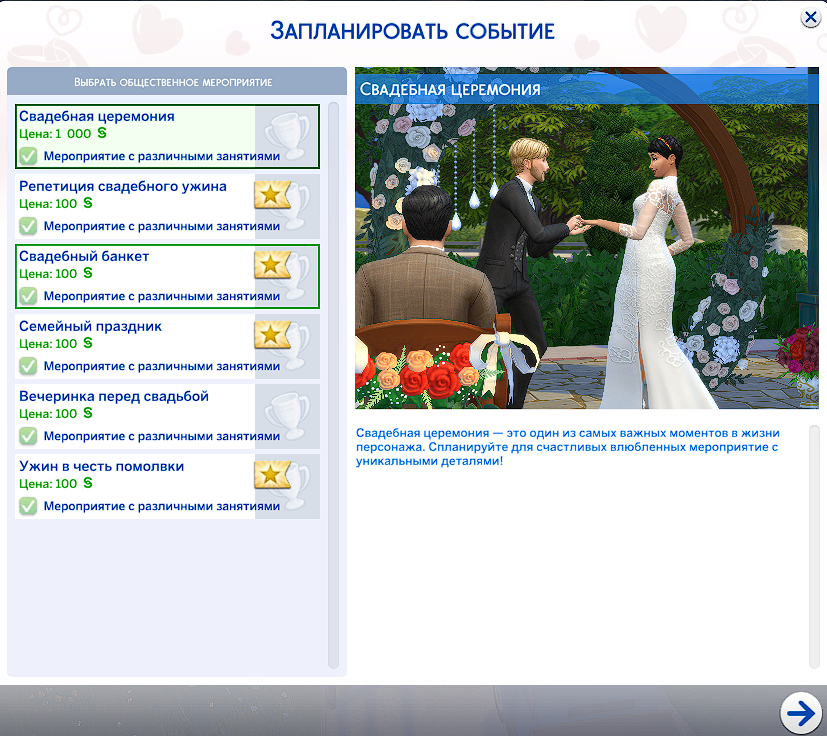The image size is (827, 736).
Task: Click the trophy icon for Вечеринка перед свадьбой
Action: (287, 416)
